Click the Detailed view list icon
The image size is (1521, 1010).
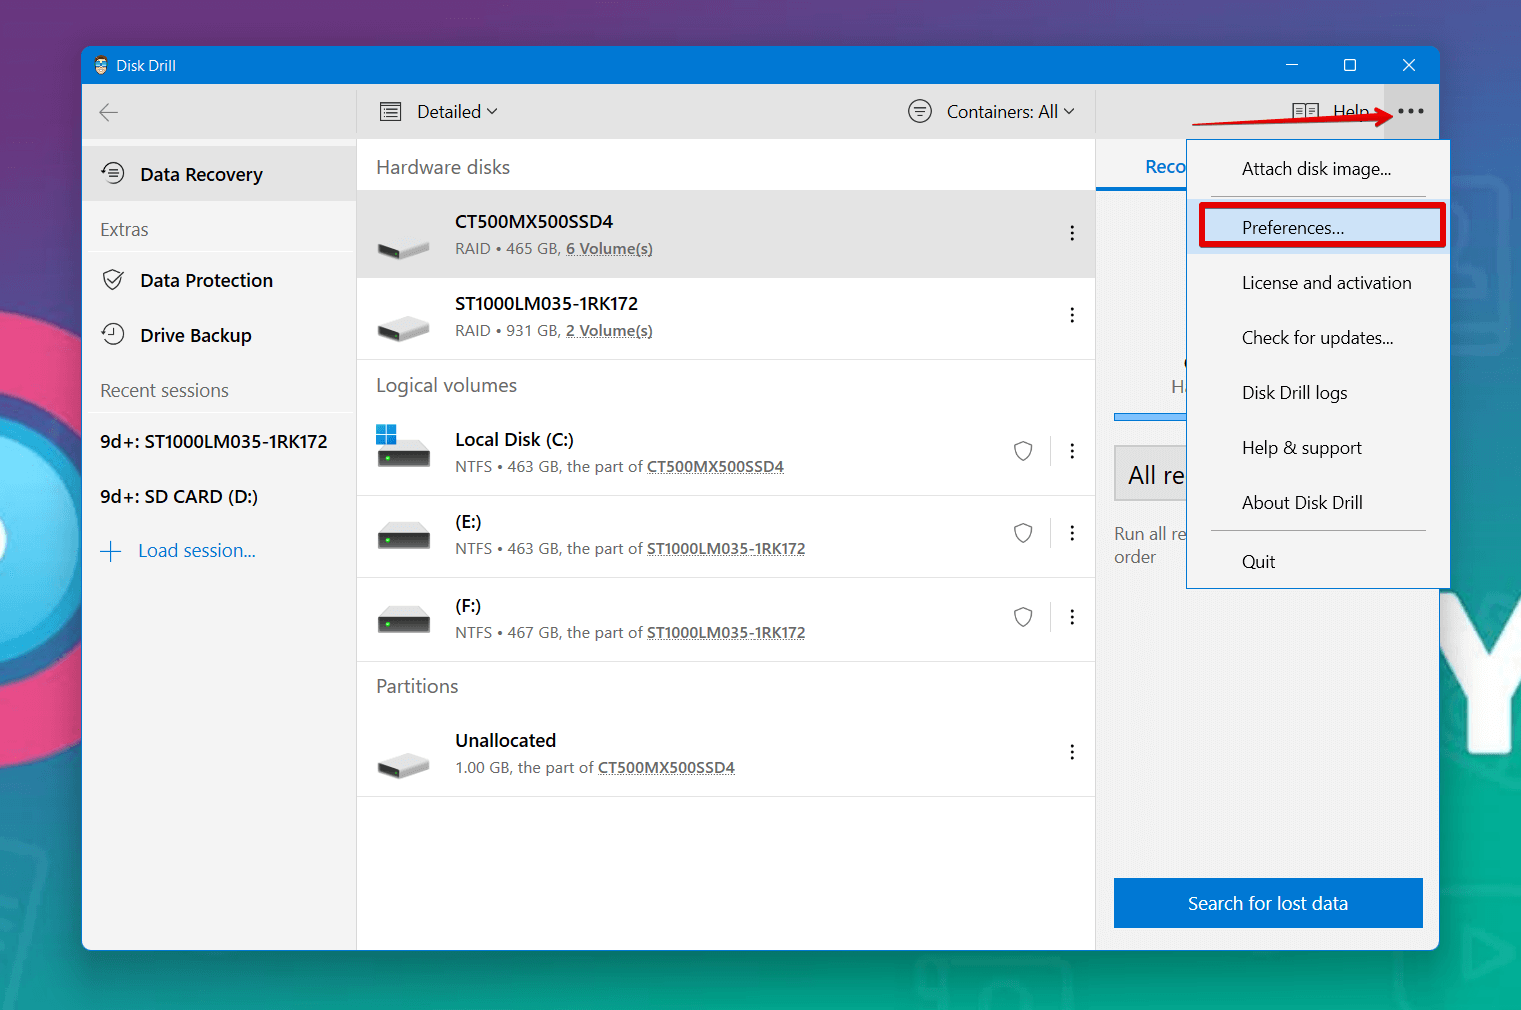(391, 112)
